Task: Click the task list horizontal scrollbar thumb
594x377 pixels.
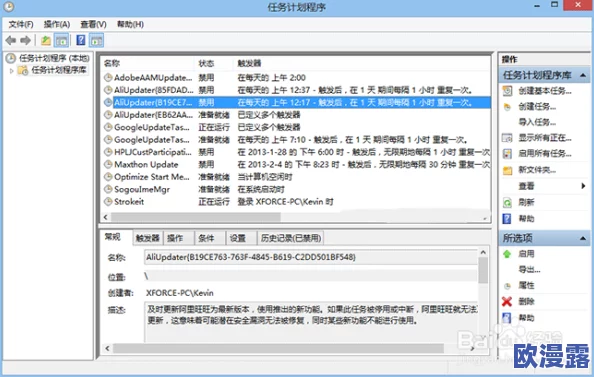Action: (195, 217)
